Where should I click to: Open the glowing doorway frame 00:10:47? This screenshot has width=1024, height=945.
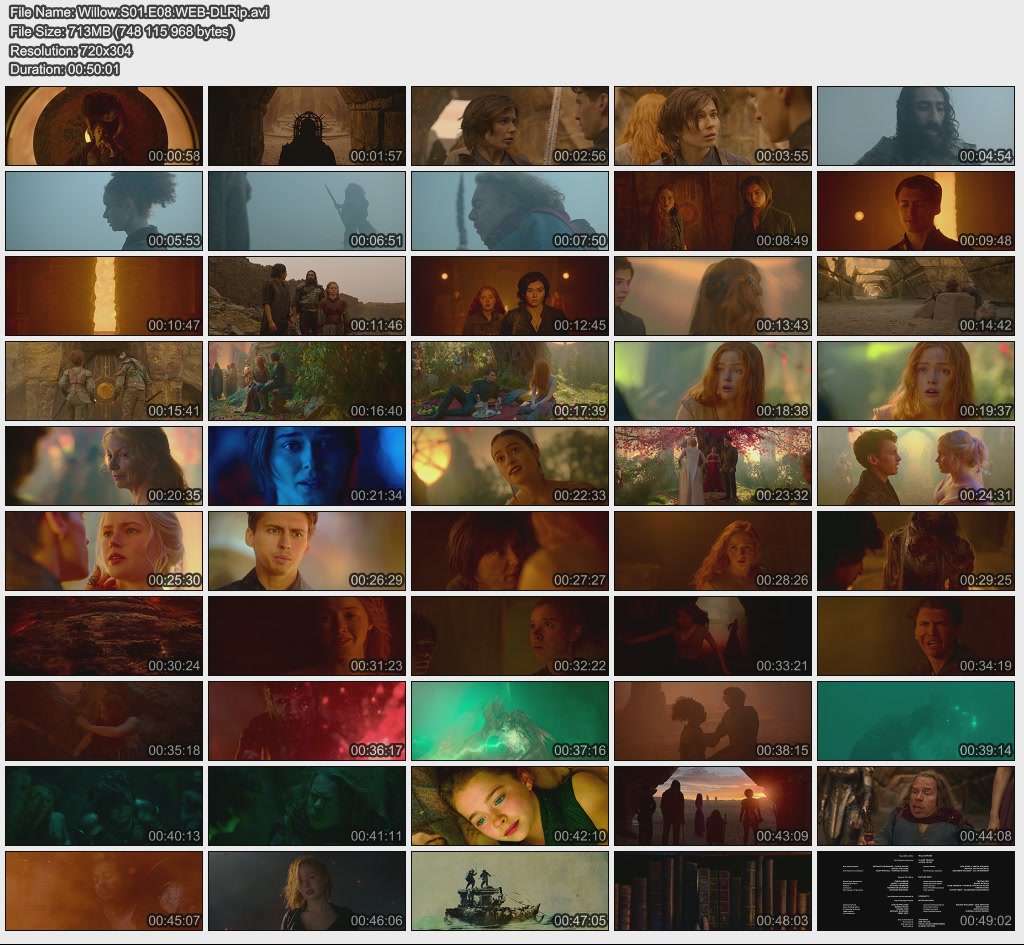click(x=104, y=296)
